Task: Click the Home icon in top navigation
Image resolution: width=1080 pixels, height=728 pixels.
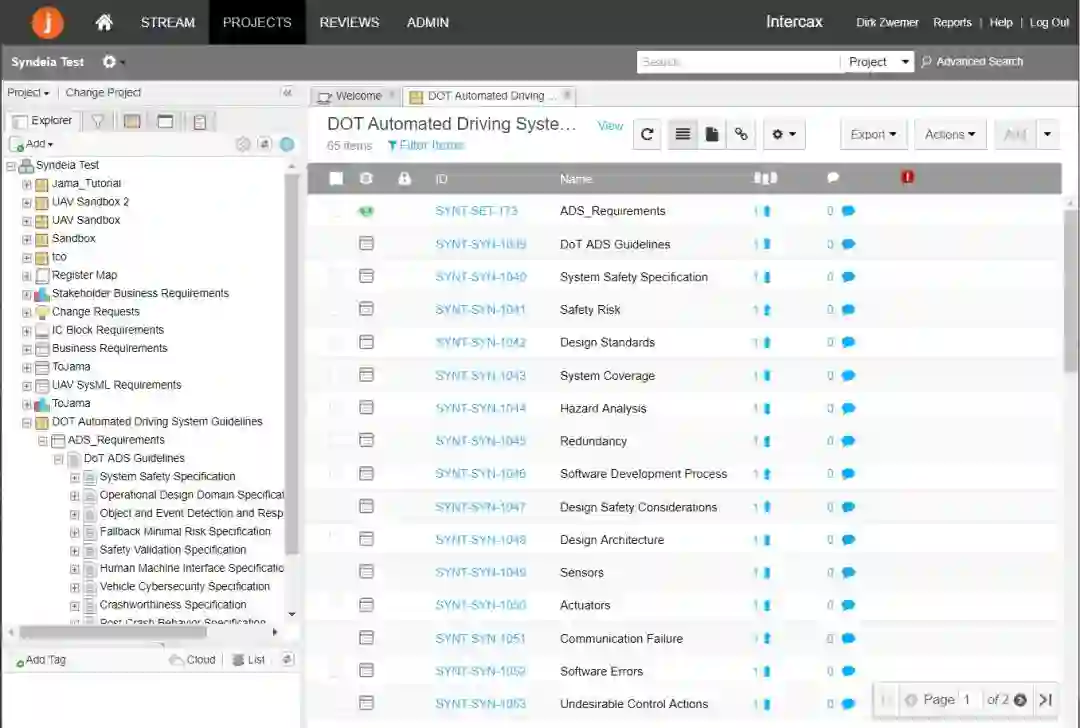Action: pos(104,22)
